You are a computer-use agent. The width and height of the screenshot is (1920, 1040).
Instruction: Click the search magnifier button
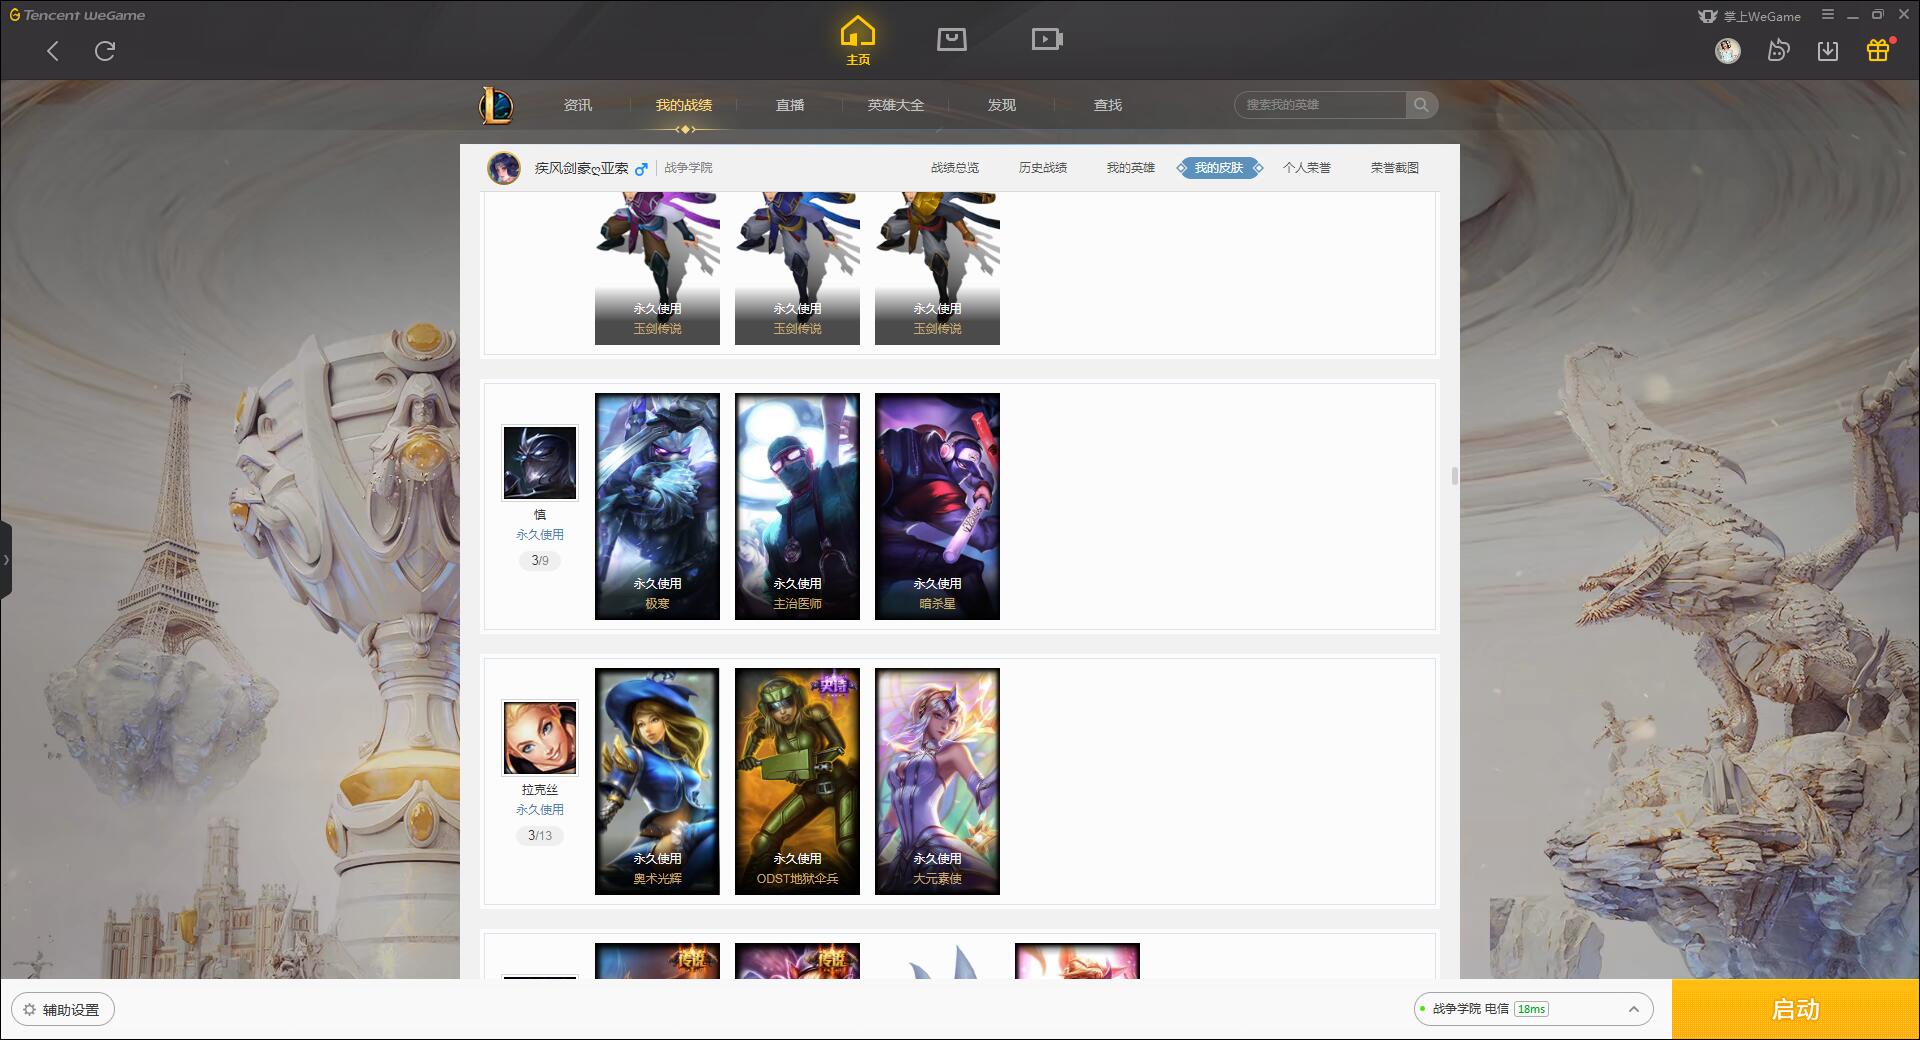tap(1421, 105)
